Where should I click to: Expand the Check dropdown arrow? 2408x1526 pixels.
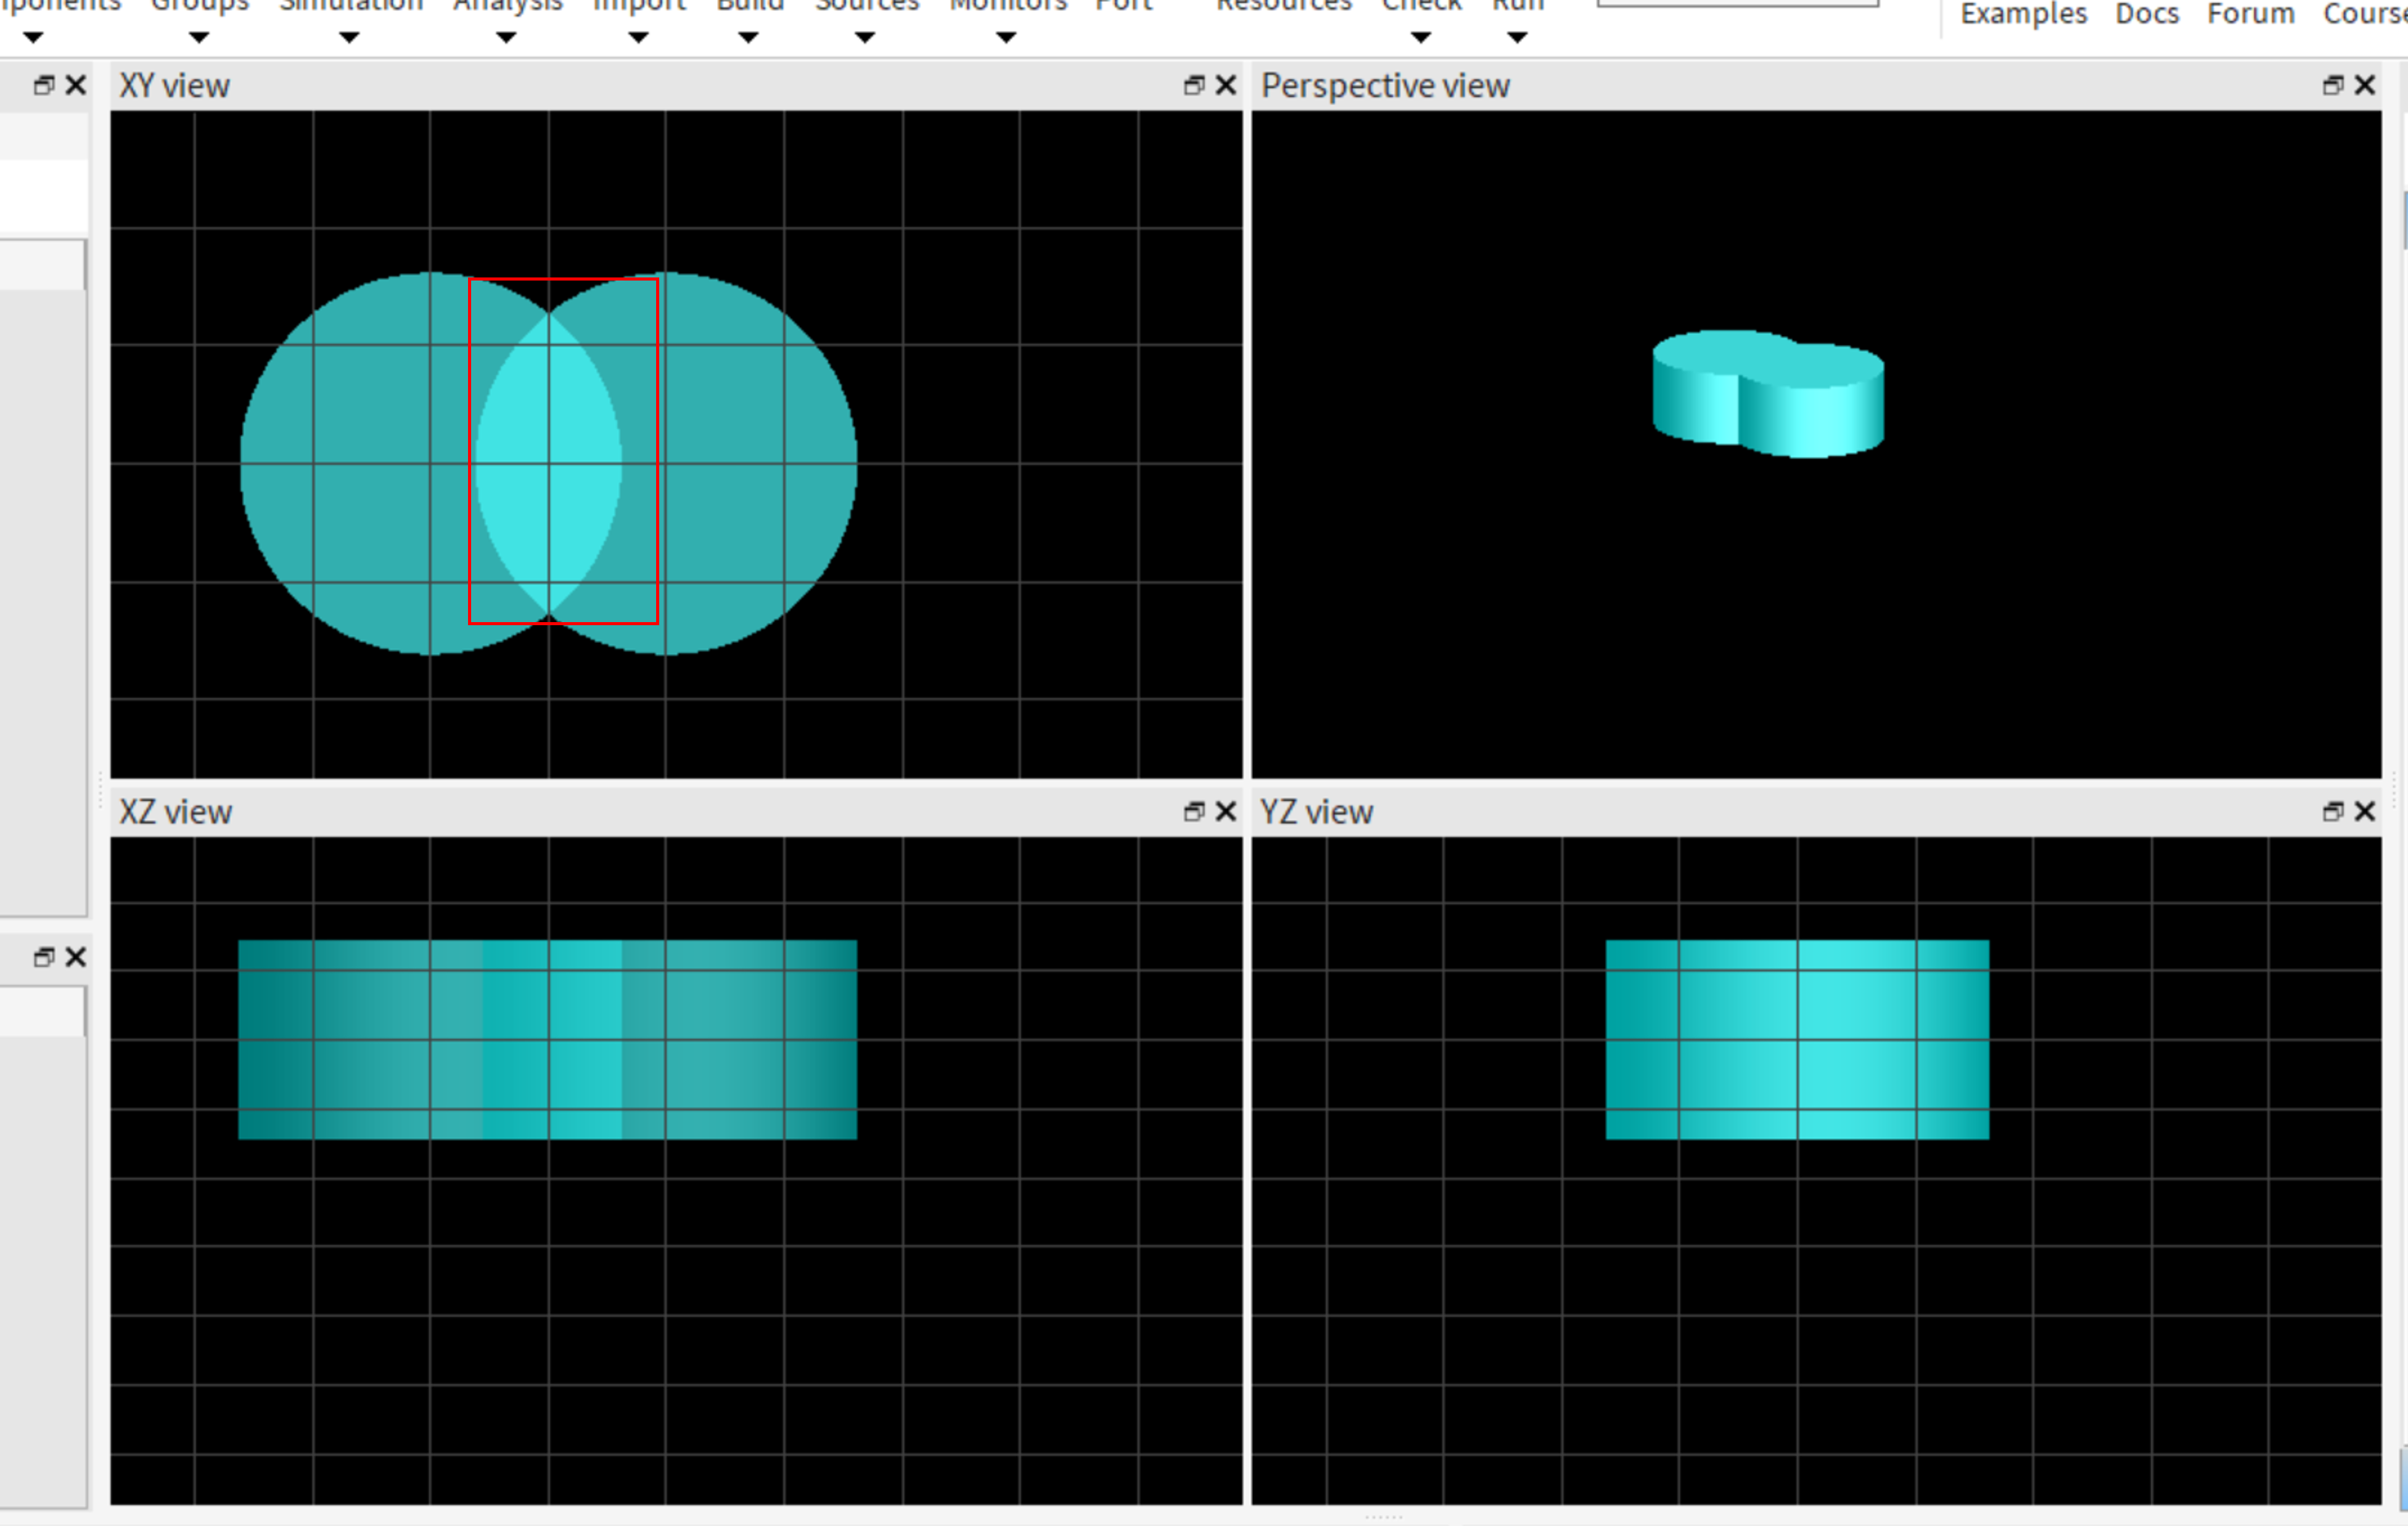point(1420,38)
